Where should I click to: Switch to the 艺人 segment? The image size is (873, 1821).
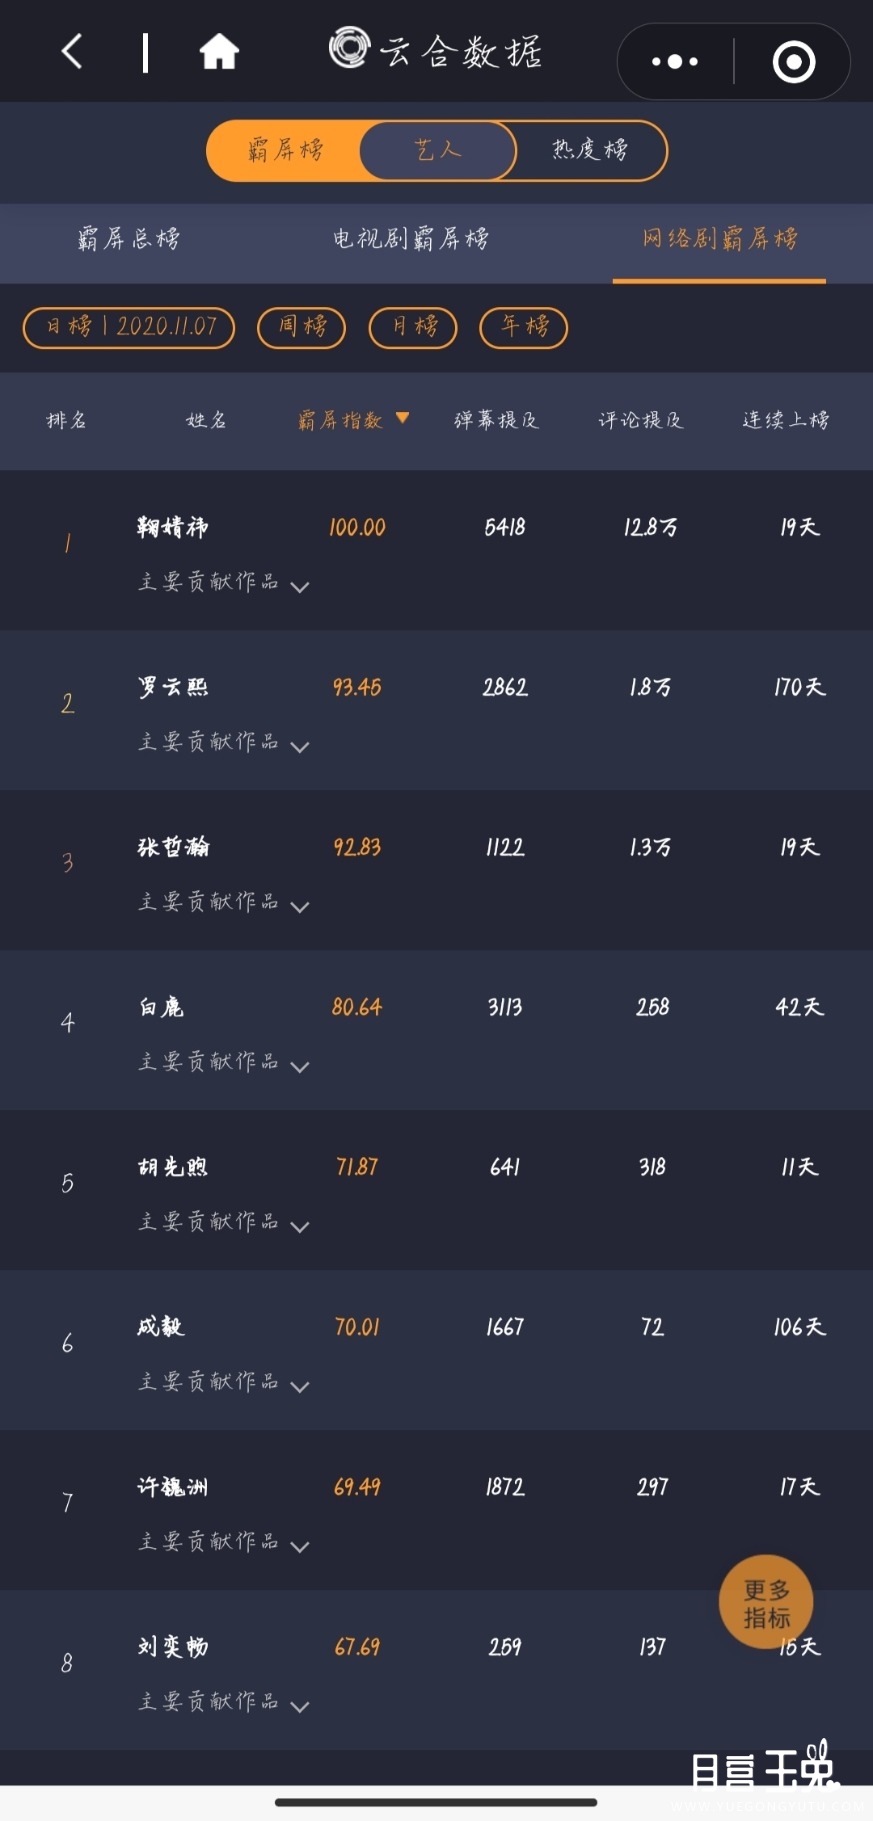438,151
